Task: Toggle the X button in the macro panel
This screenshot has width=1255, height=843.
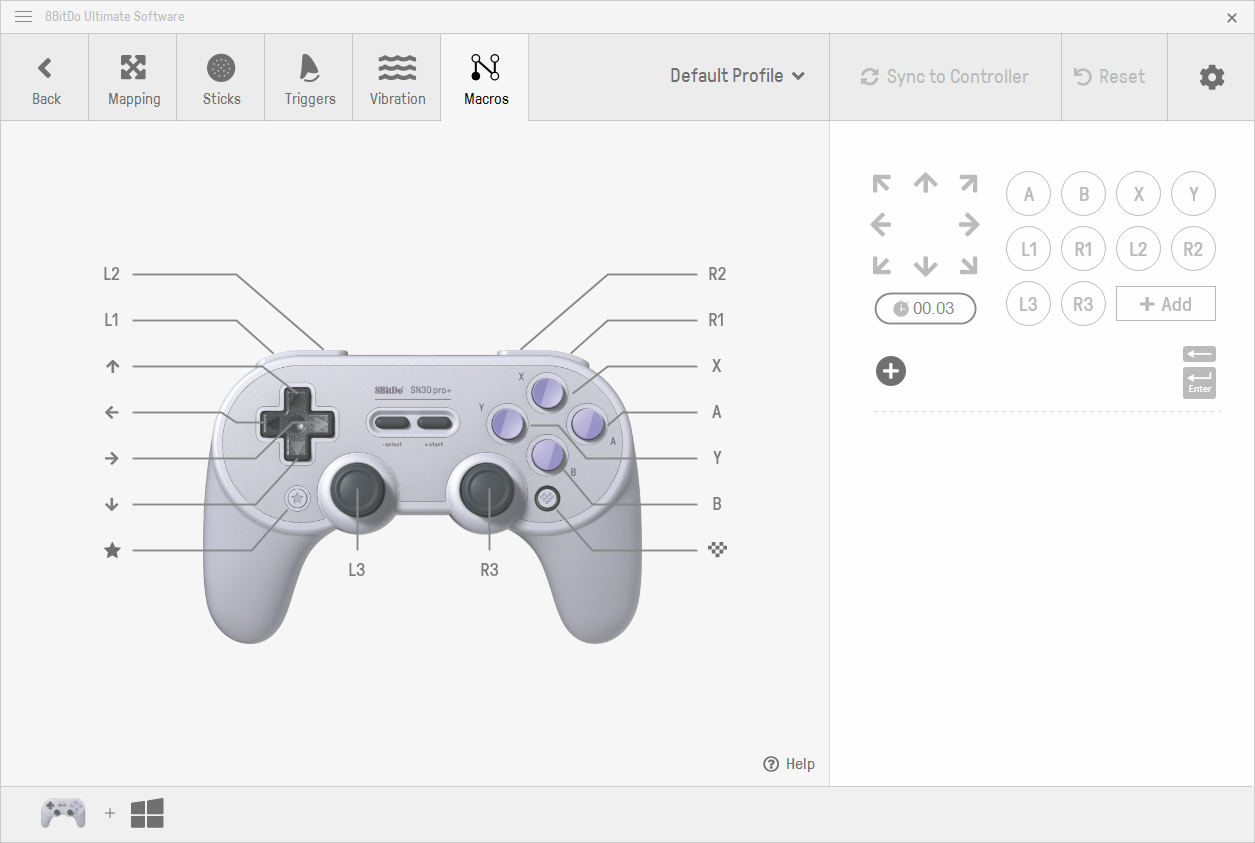Action: pos(1138,194)
